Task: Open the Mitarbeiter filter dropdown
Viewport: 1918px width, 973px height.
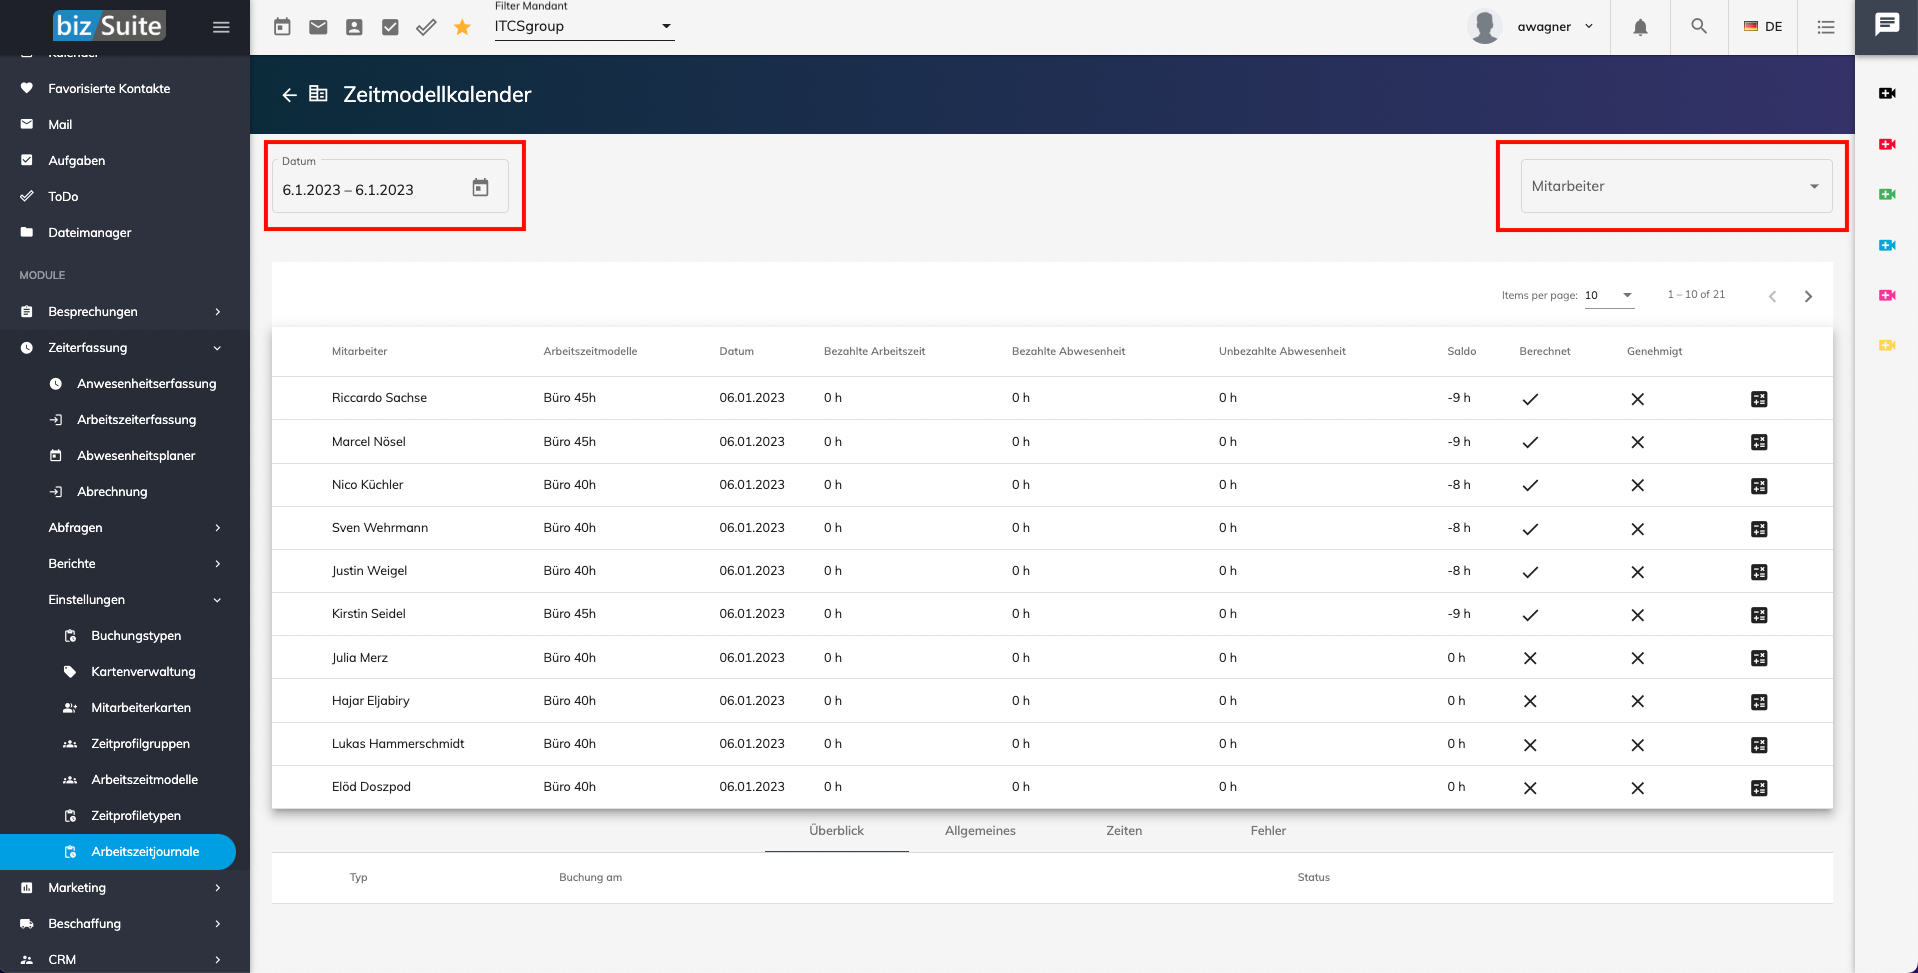Action: 1675,186
